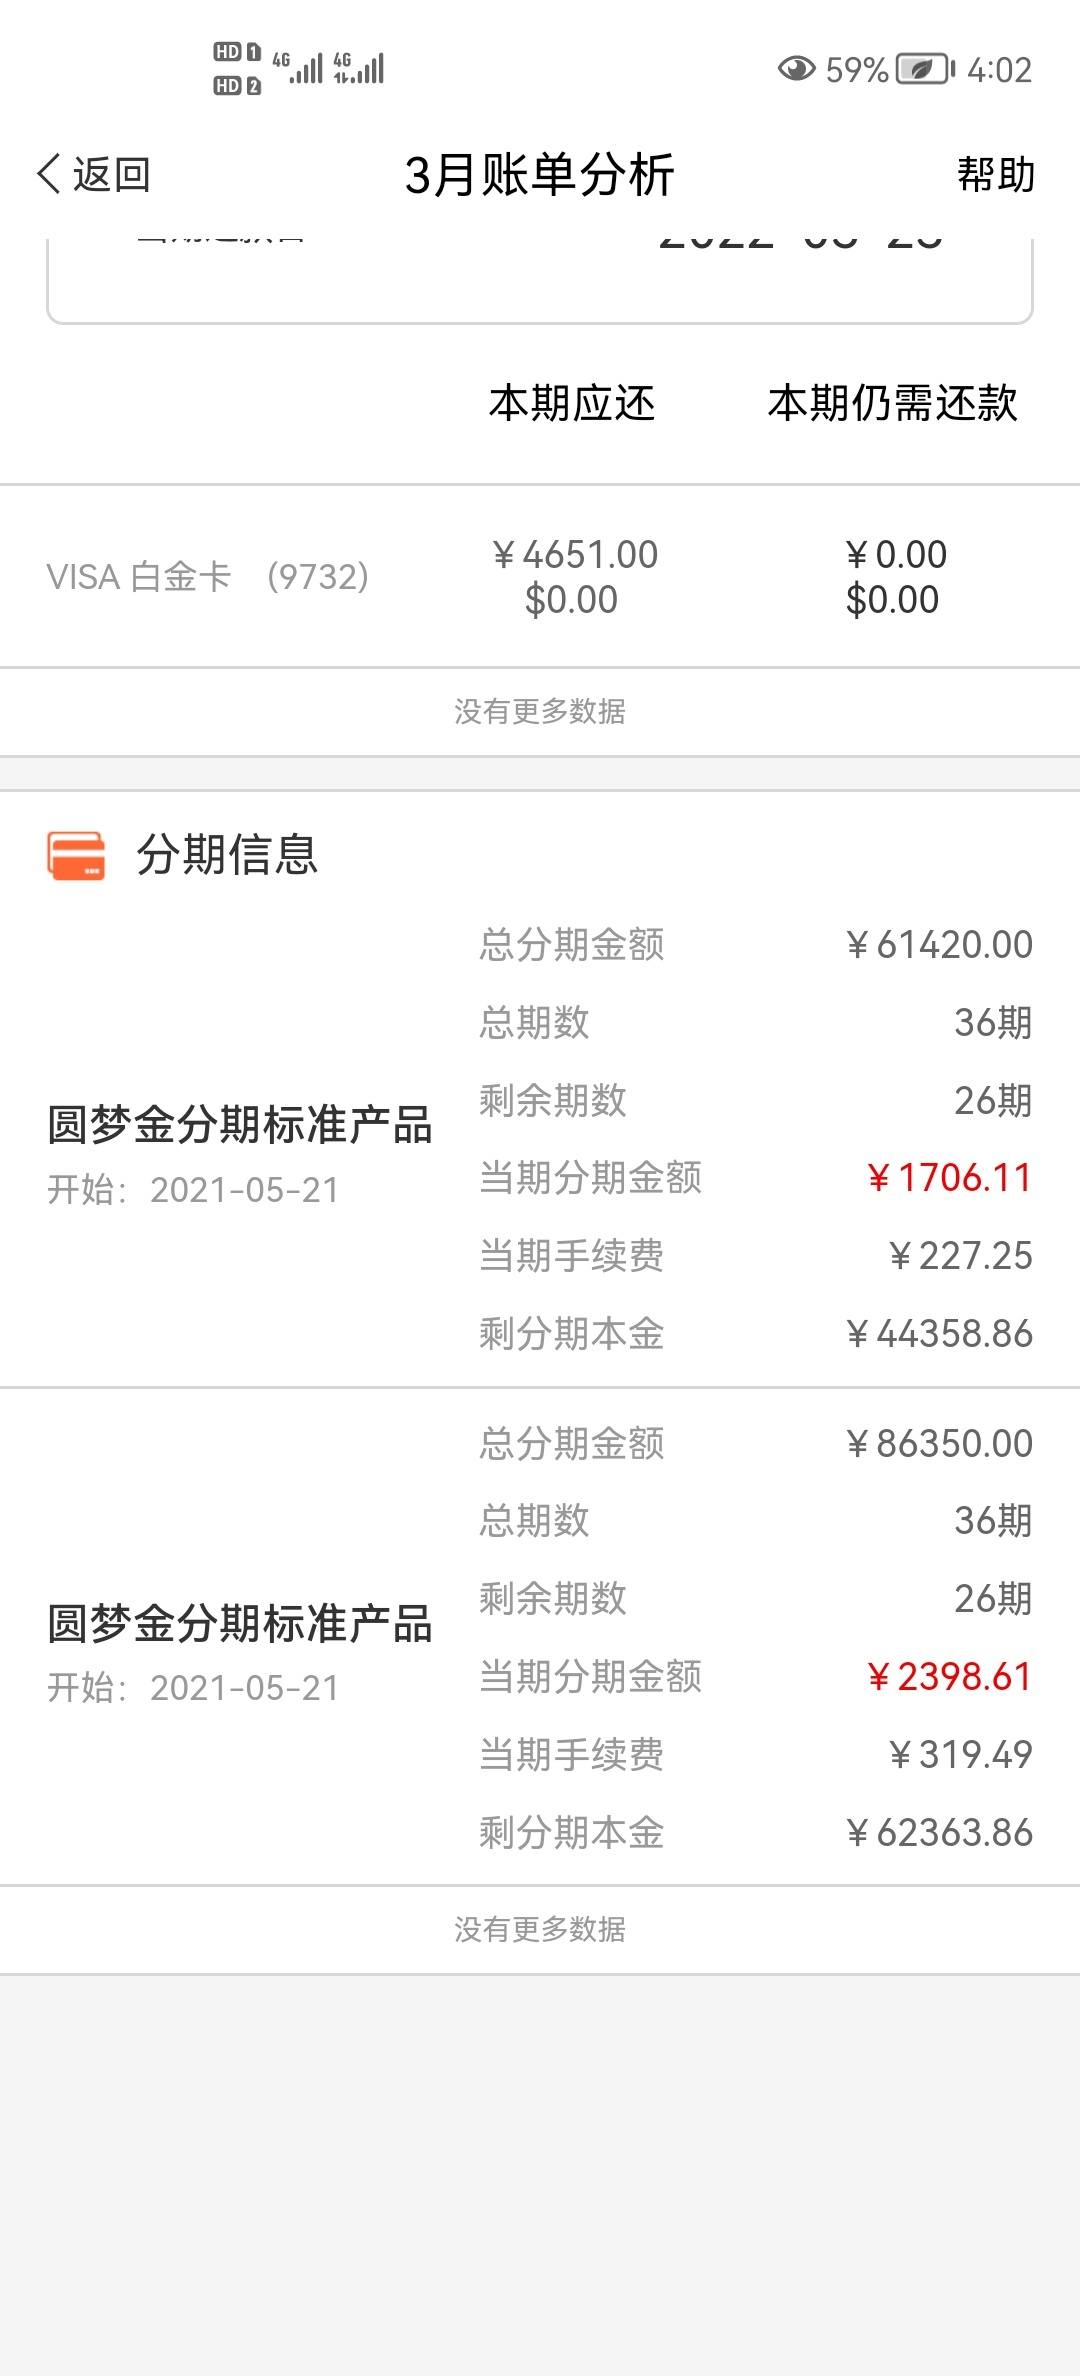Tap the back arrow chevron icon
1080x2376 pixels.
pyautogui.click(x=49, y=174)
